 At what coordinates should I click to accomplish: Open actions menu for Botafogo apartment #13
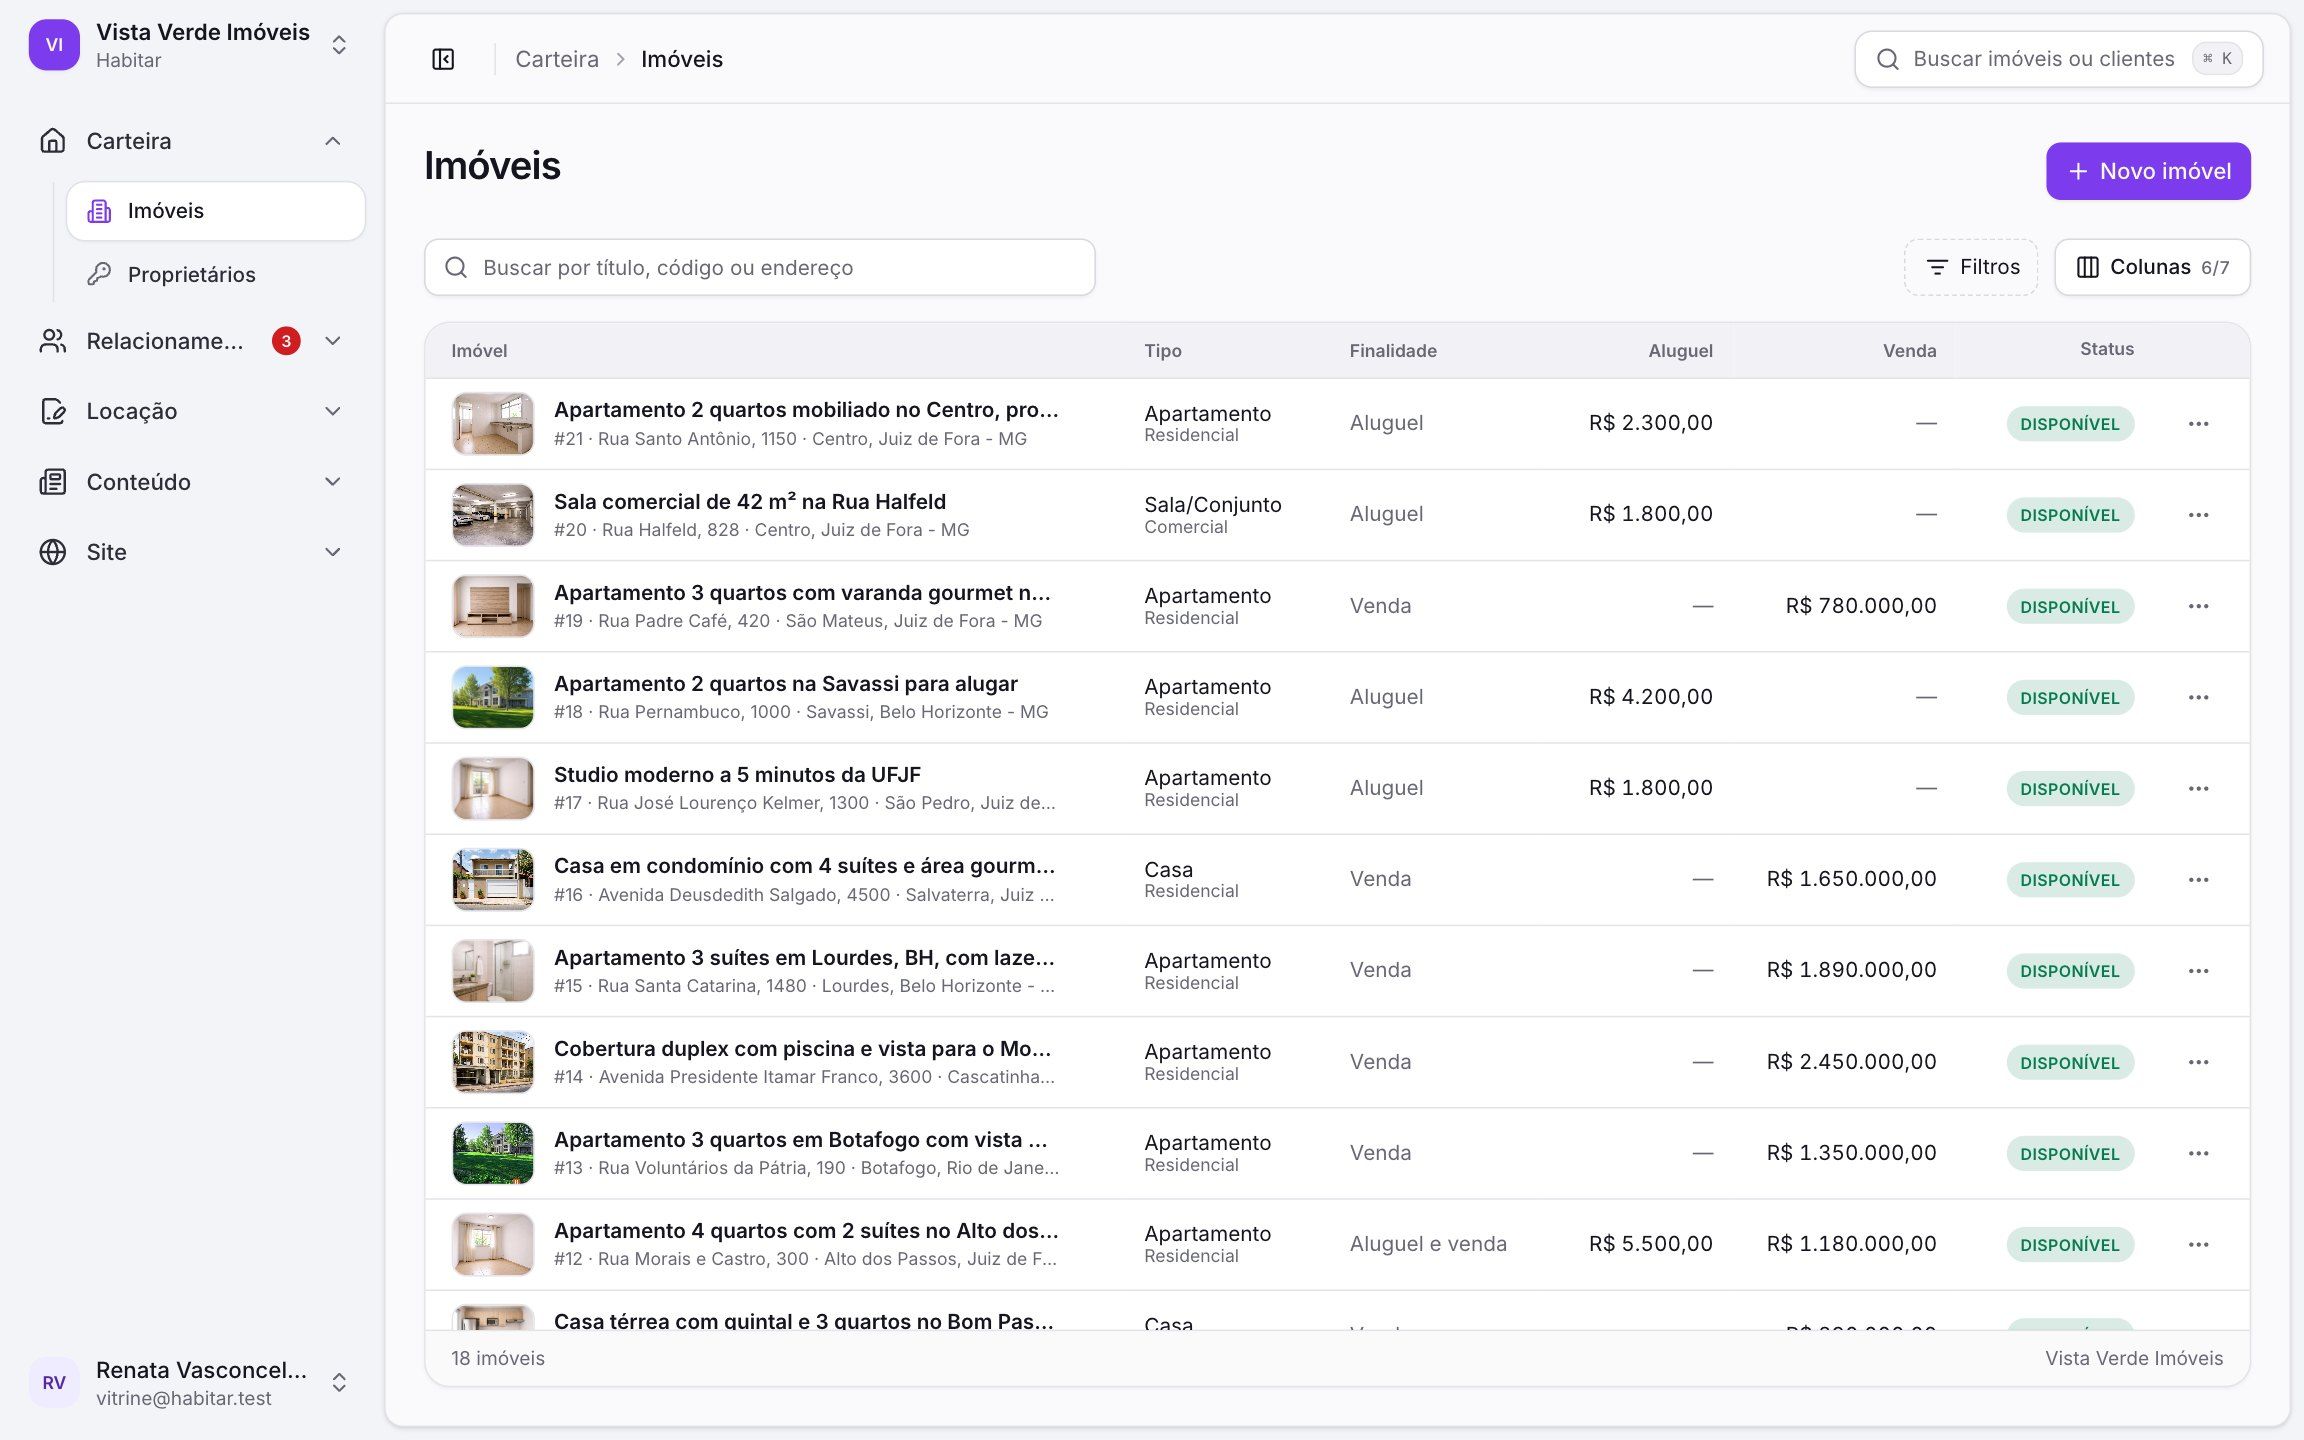tap(2198, 1153)
